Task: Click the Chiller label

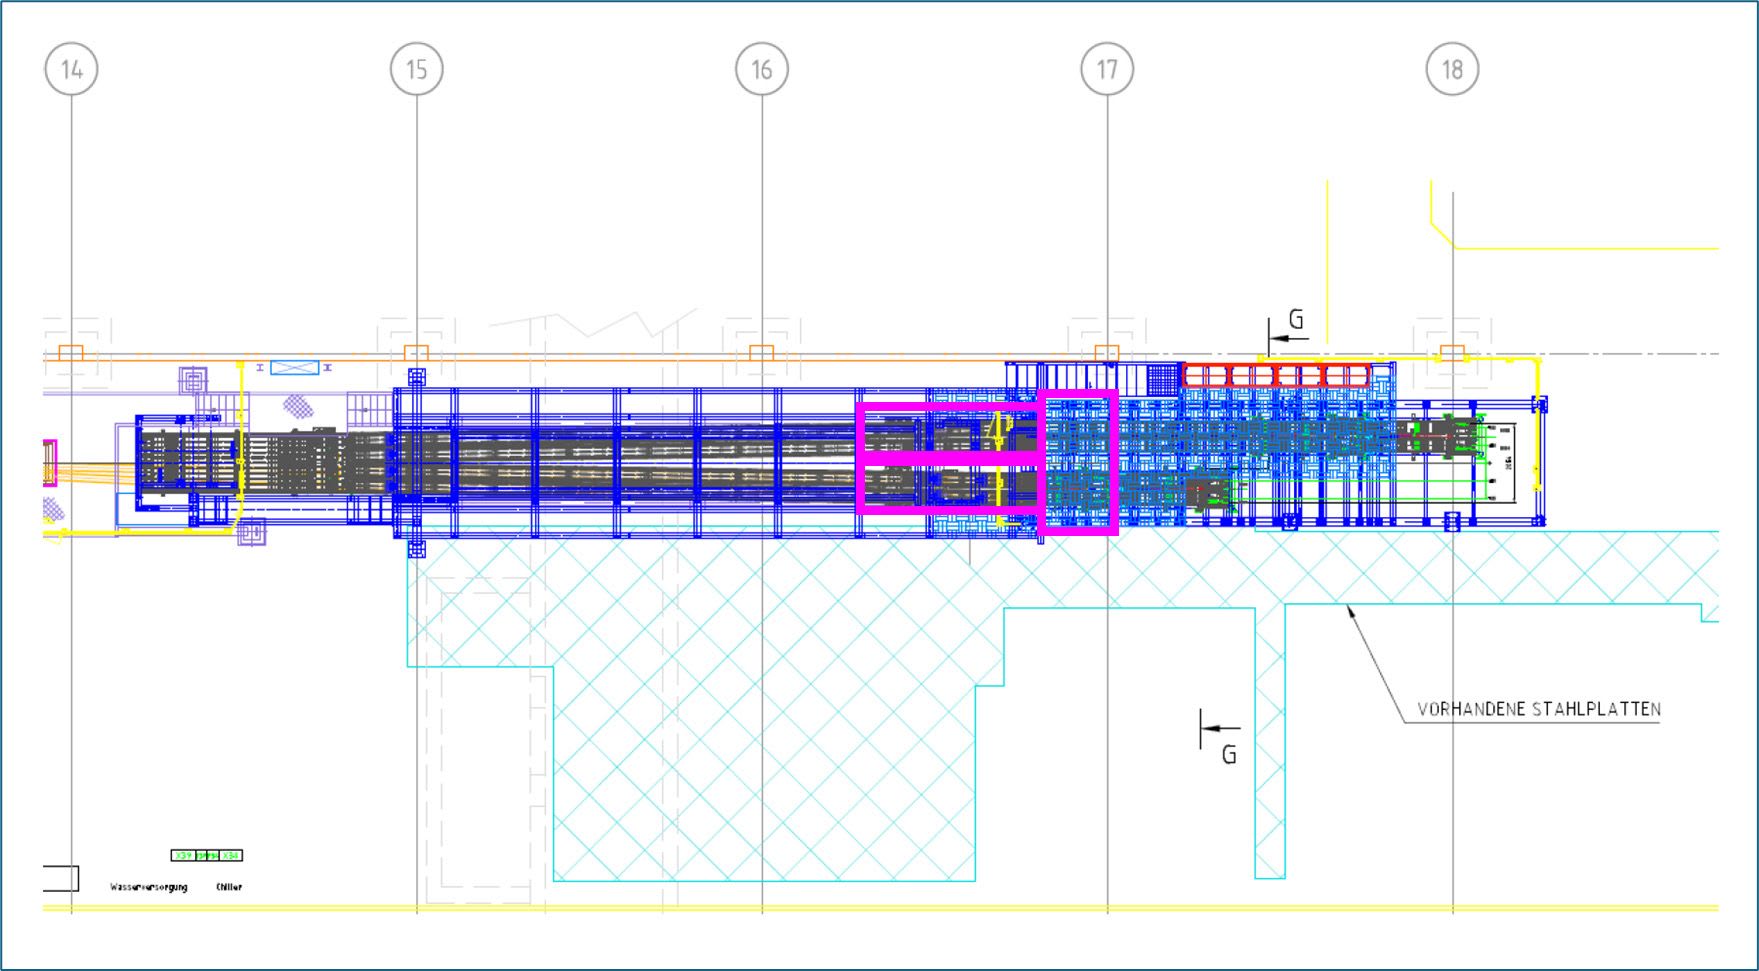Action: coord(229,887)
